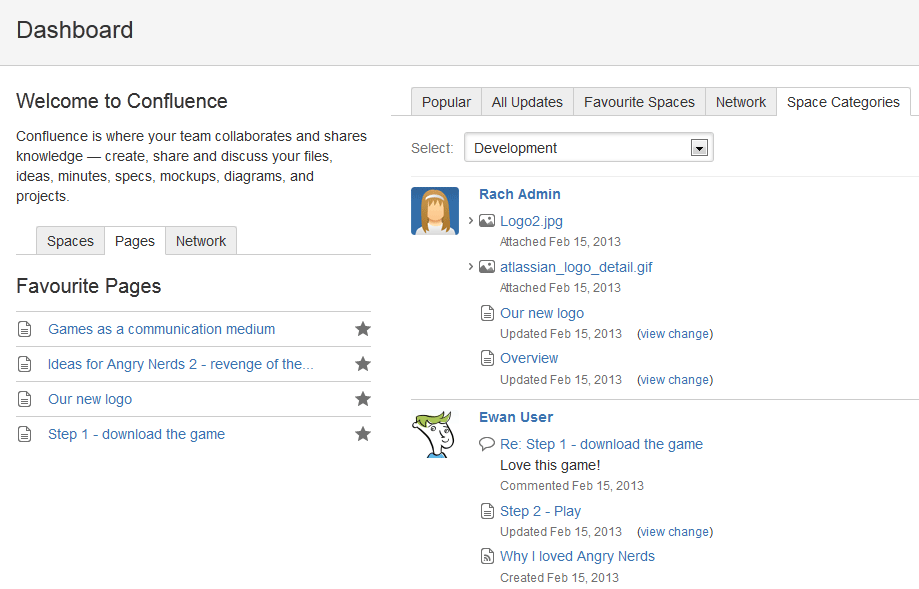Viewport: 919px width, 589px height.
Task: Toggle the star on Ideas for Angry Nerds 2
Action: pyautogui.click(x=362, y=363)
